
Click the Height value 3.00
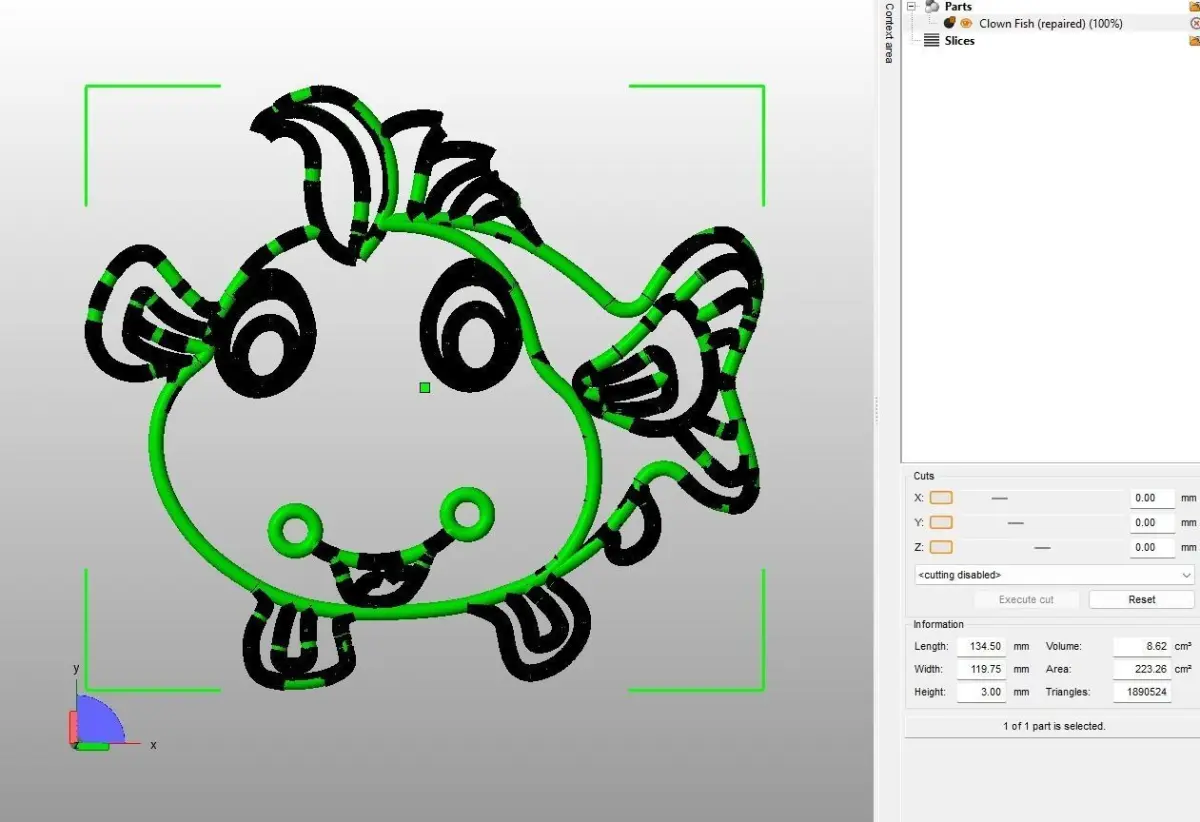point(981,692)
